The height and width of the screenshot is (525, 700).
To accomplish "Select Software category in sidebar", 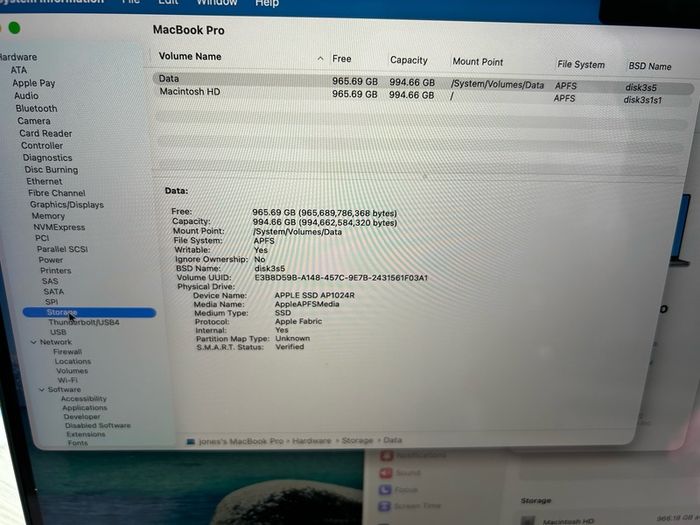I will 64,389.
